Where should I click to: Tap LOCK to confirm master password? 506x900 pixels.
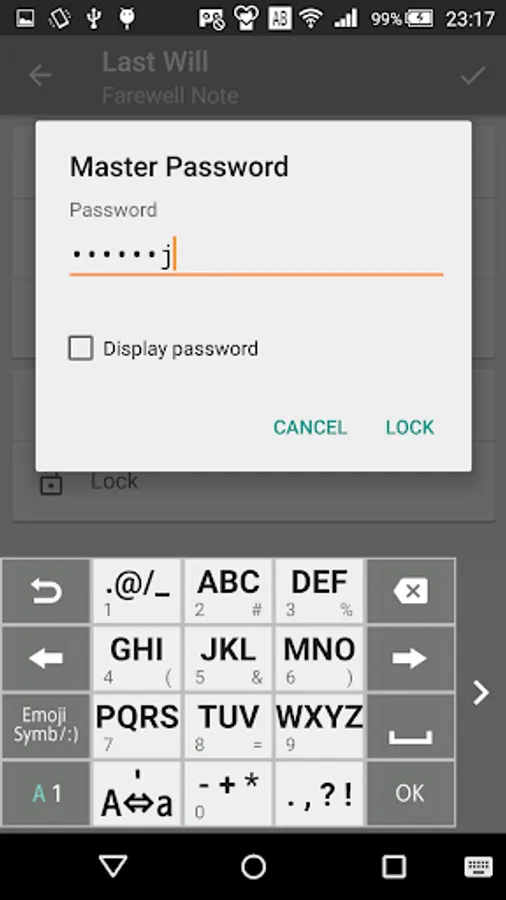(x=410, y=427)
